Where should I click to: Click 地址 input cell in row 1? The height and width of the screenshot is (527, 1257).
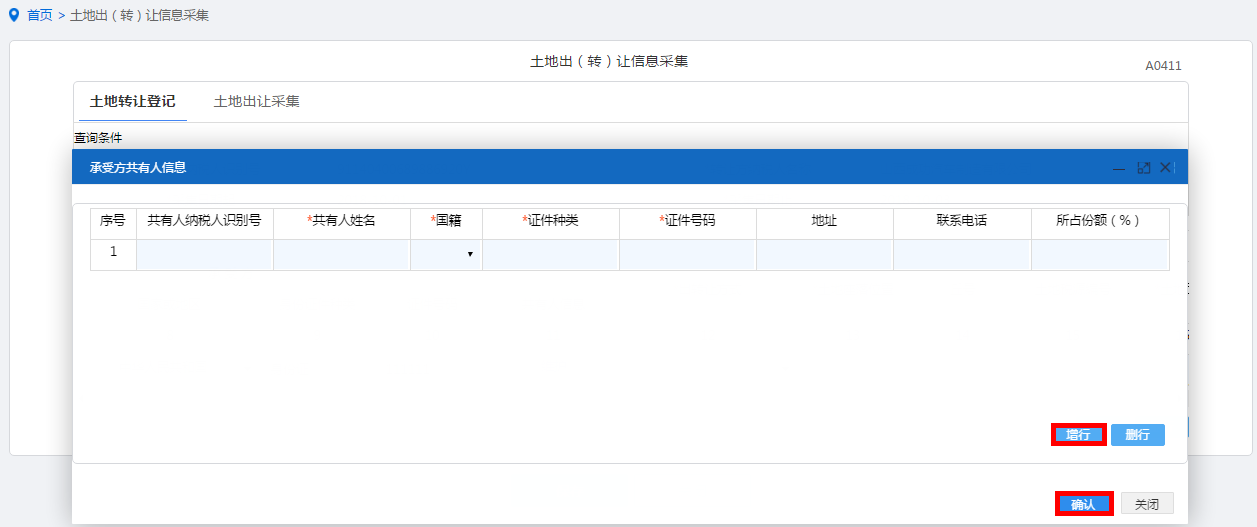click(825, 255)
